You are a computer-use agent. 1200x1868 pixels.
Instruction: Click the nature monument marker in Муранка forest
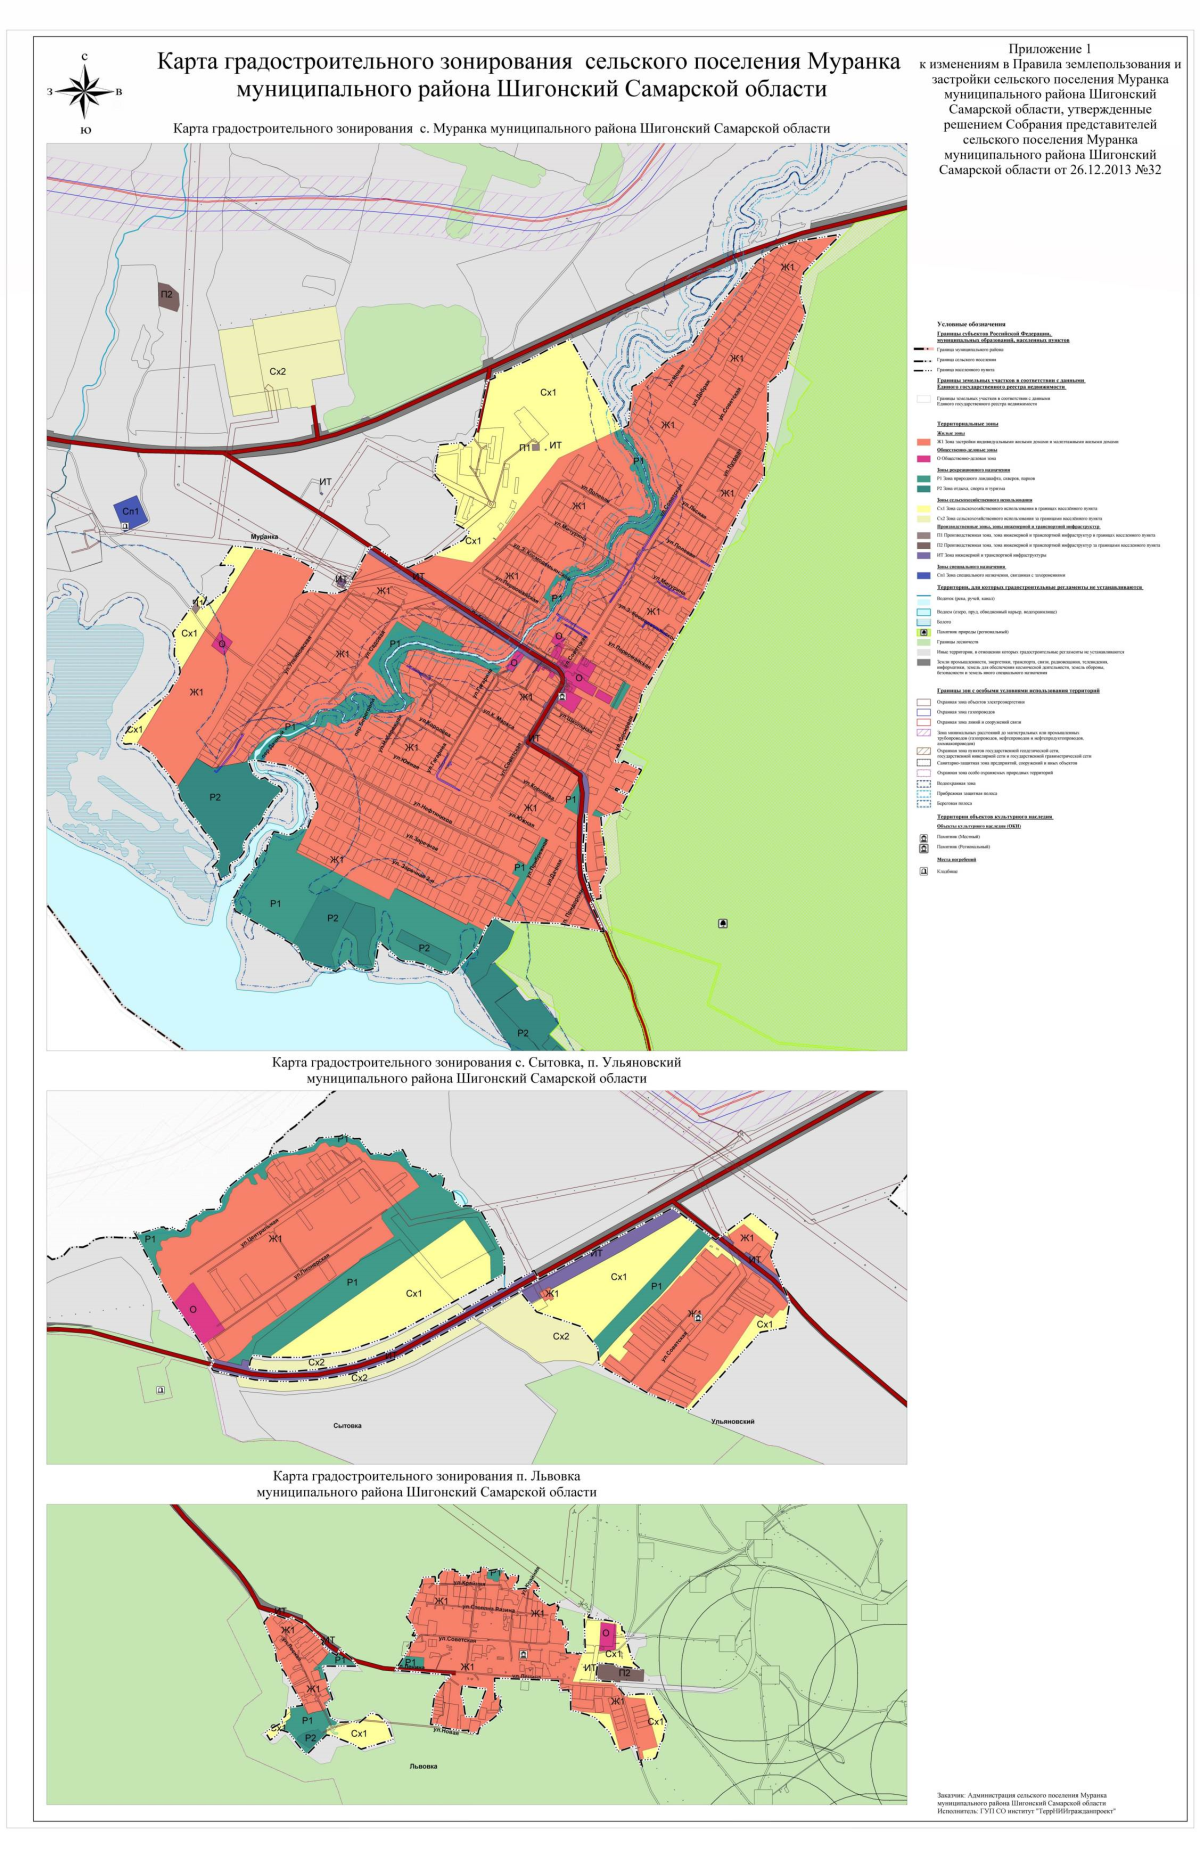pyautogui.click(x=723, y=923)
